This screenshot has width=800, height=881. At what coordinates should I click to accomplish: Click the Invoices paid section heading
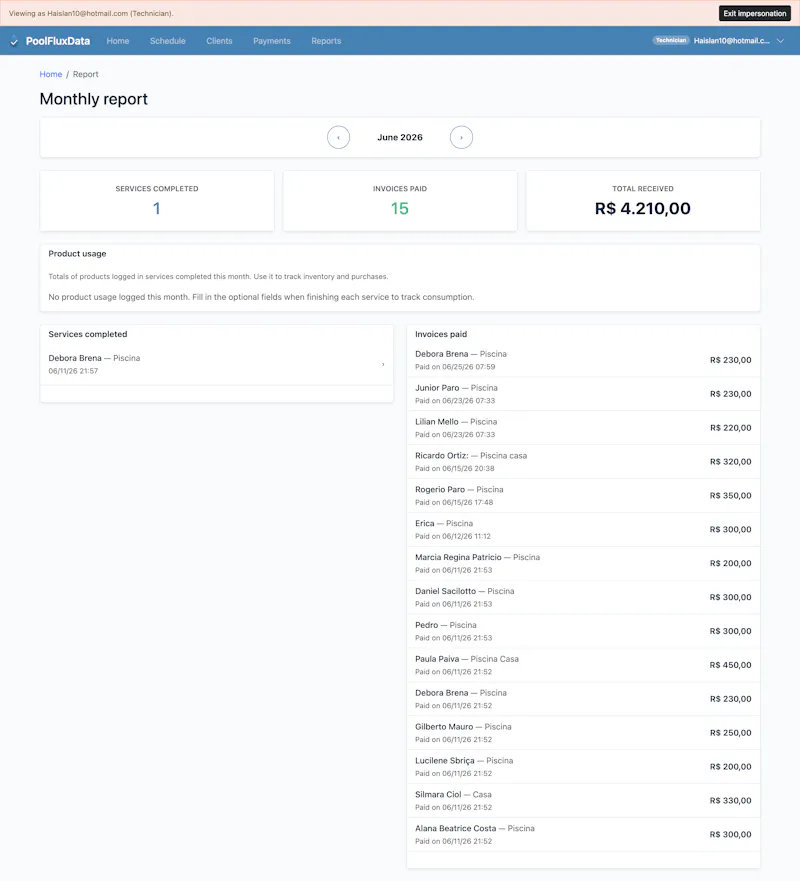pyautogui.click(x=441, y=334)
